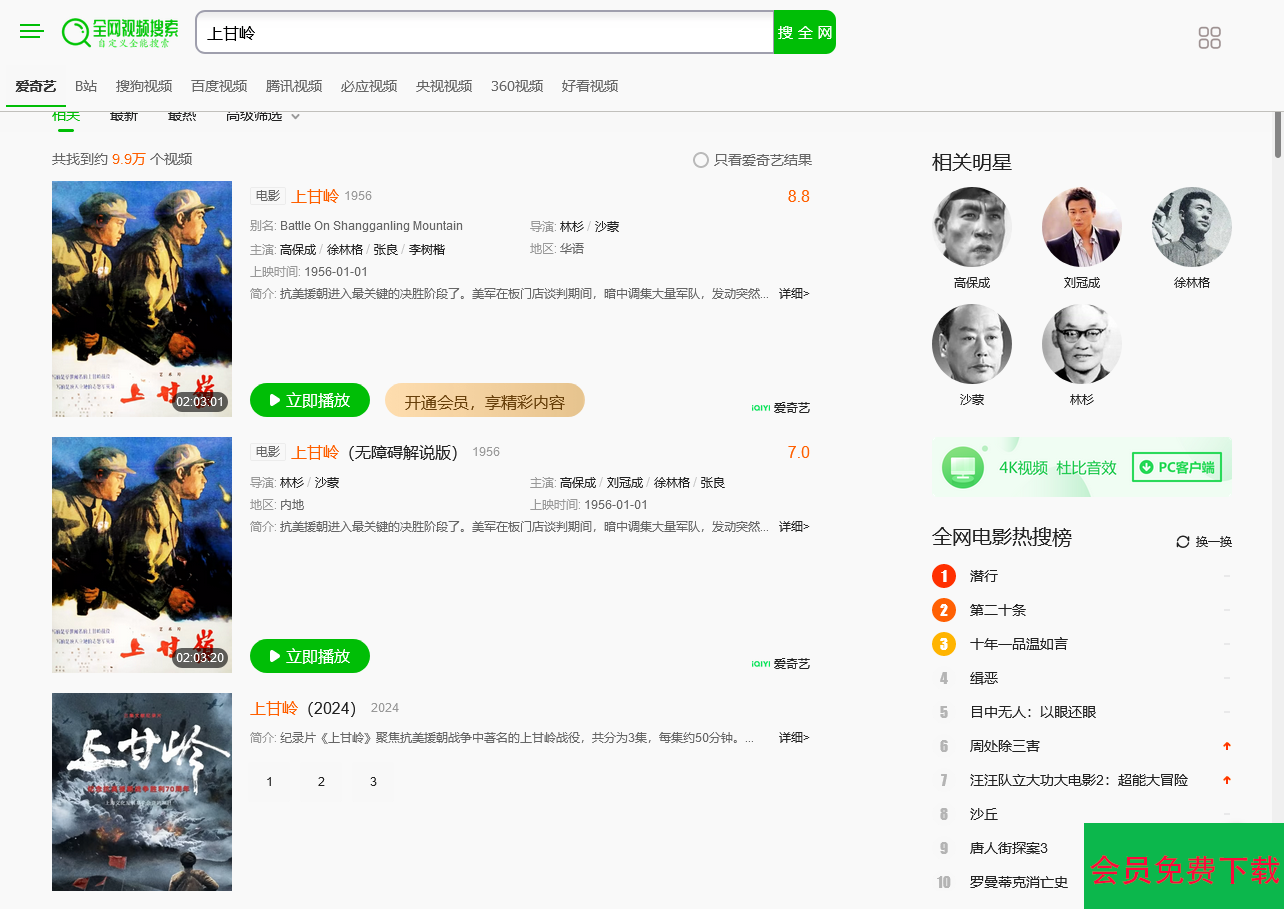The height and width of the screenshot is (909, 1284).
Task: Click the 全网视频搜索 logo
Action: 120,32
